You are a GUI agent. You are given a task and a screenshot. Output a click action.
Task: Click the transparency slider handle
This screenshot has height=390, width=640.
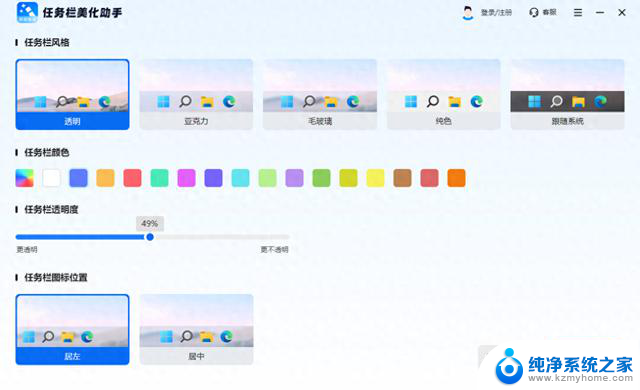150,237
